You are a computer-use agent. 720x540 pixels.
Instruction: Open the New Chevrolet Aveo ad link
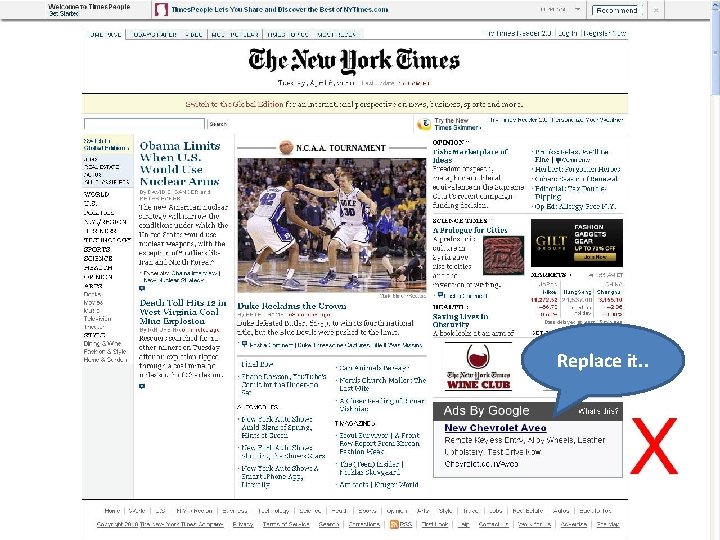[x=495, y=428]
